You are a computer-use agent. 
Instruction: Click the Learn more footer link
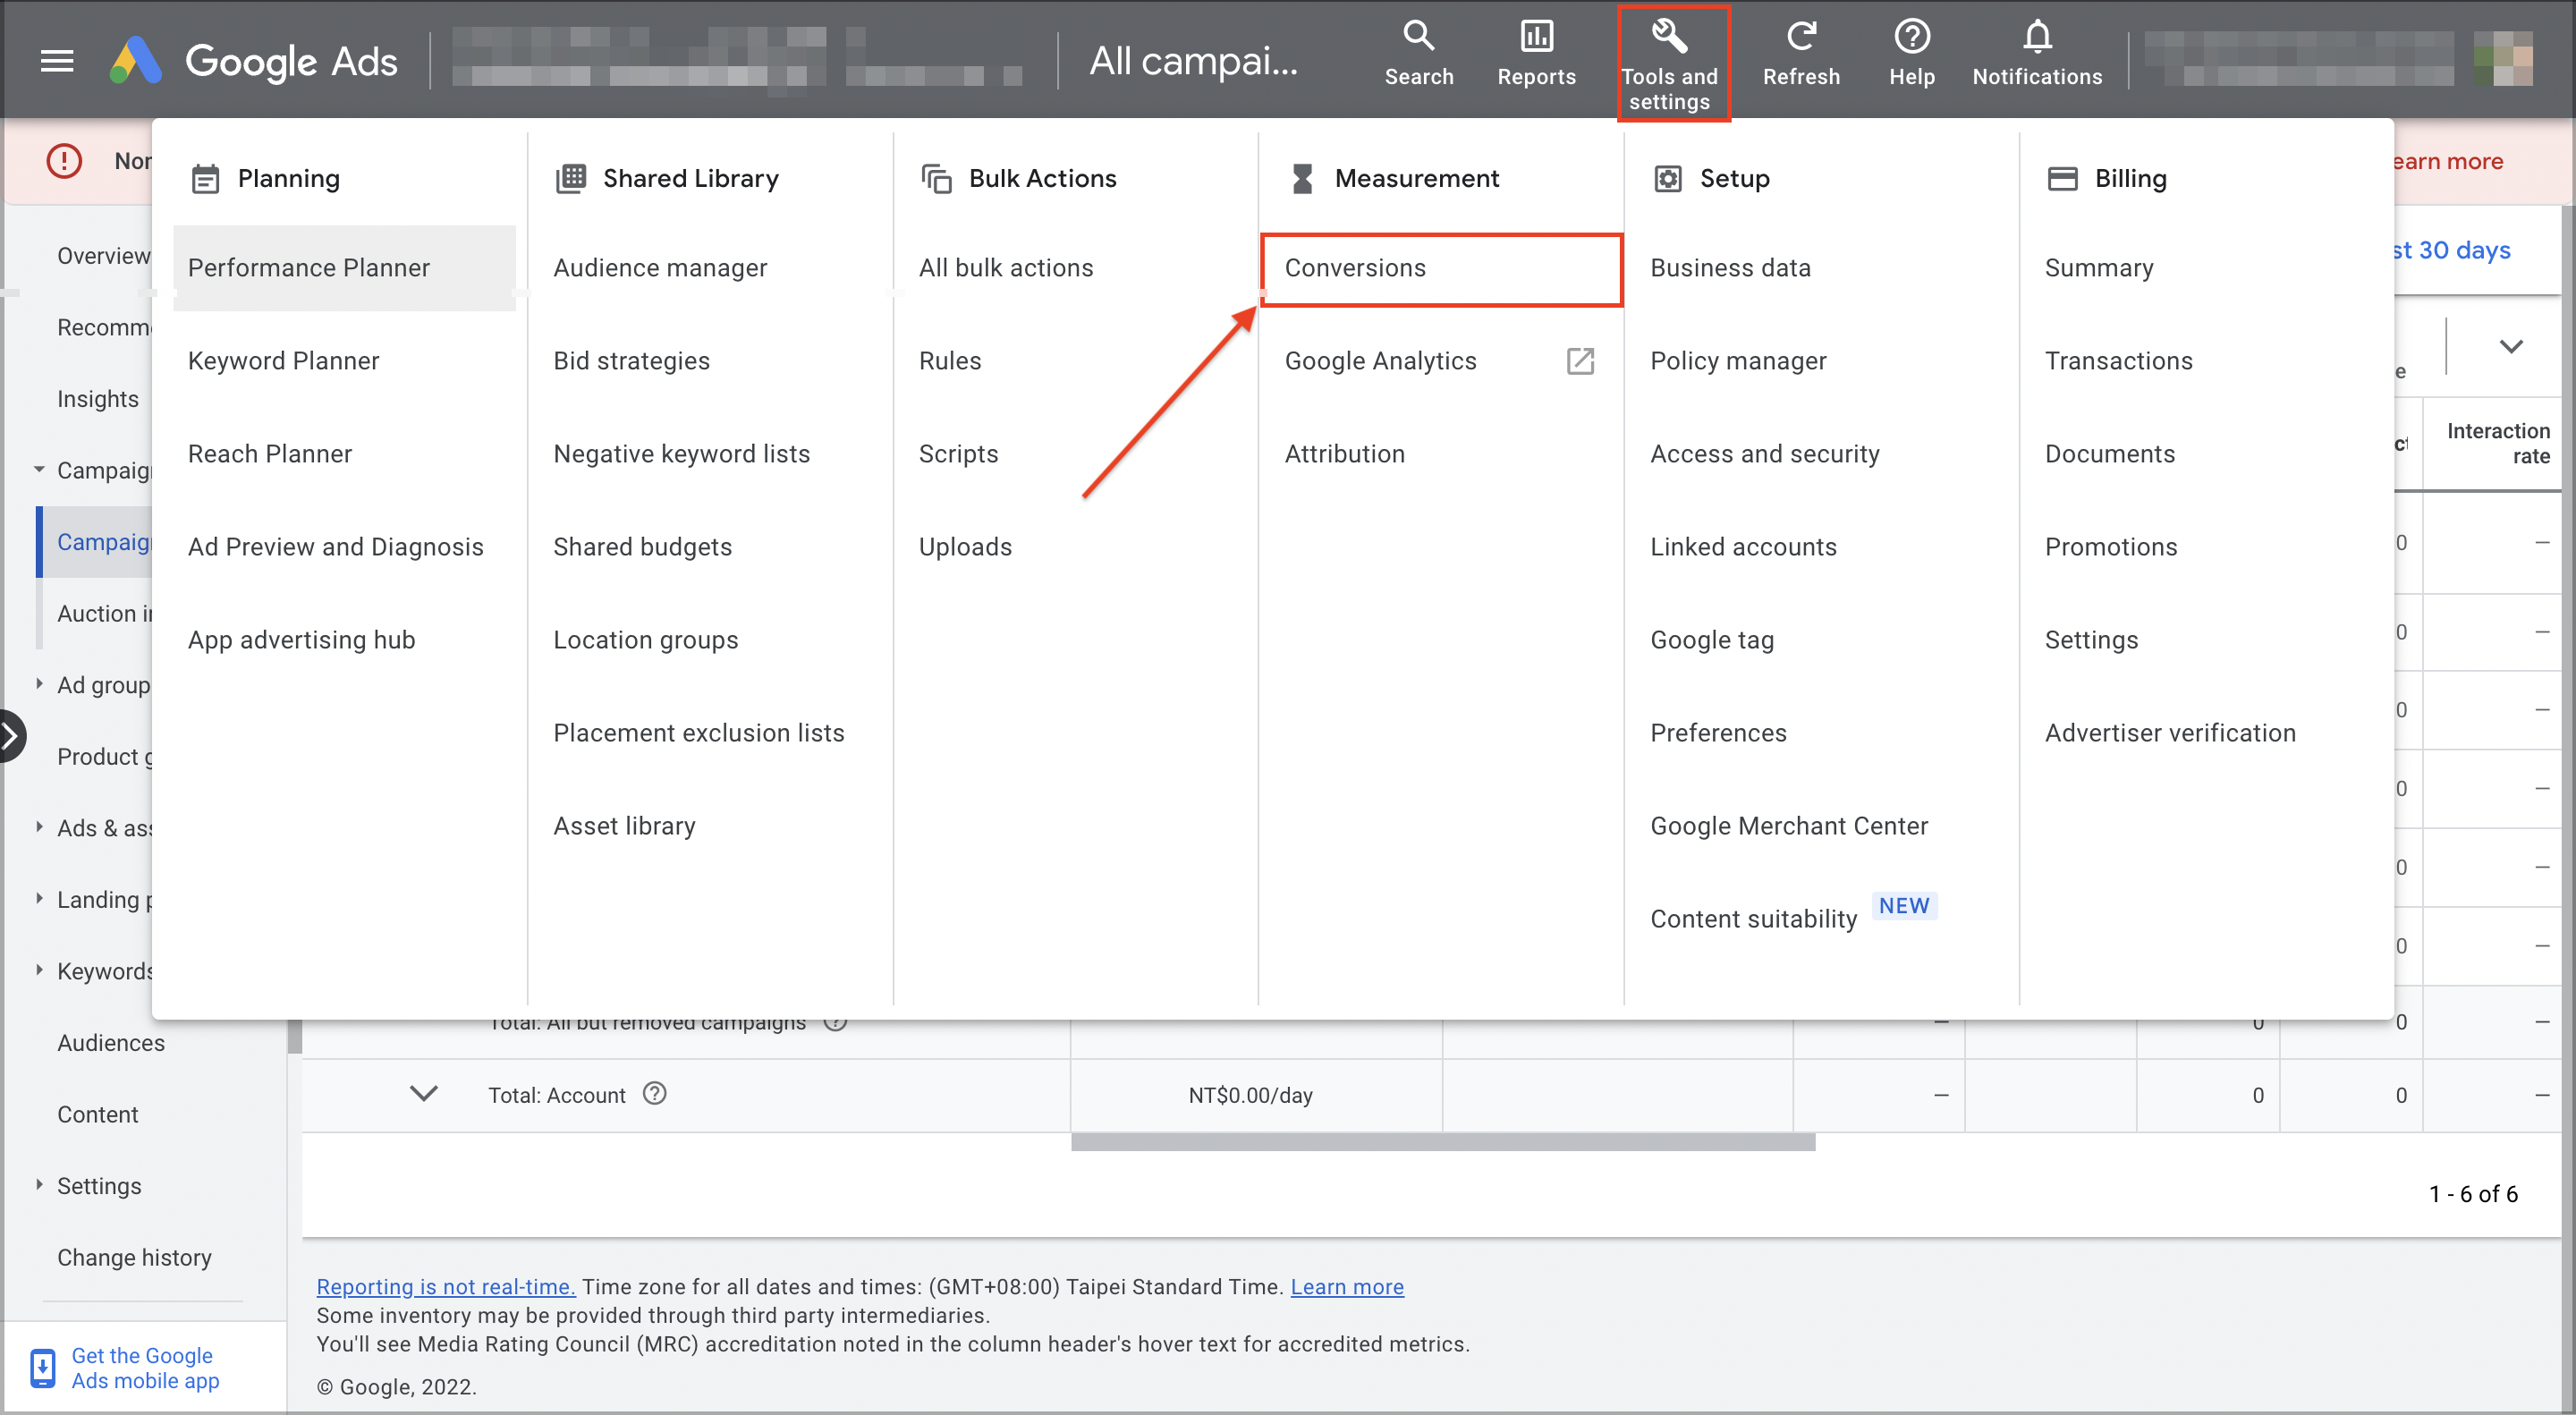point(1346,1287)
